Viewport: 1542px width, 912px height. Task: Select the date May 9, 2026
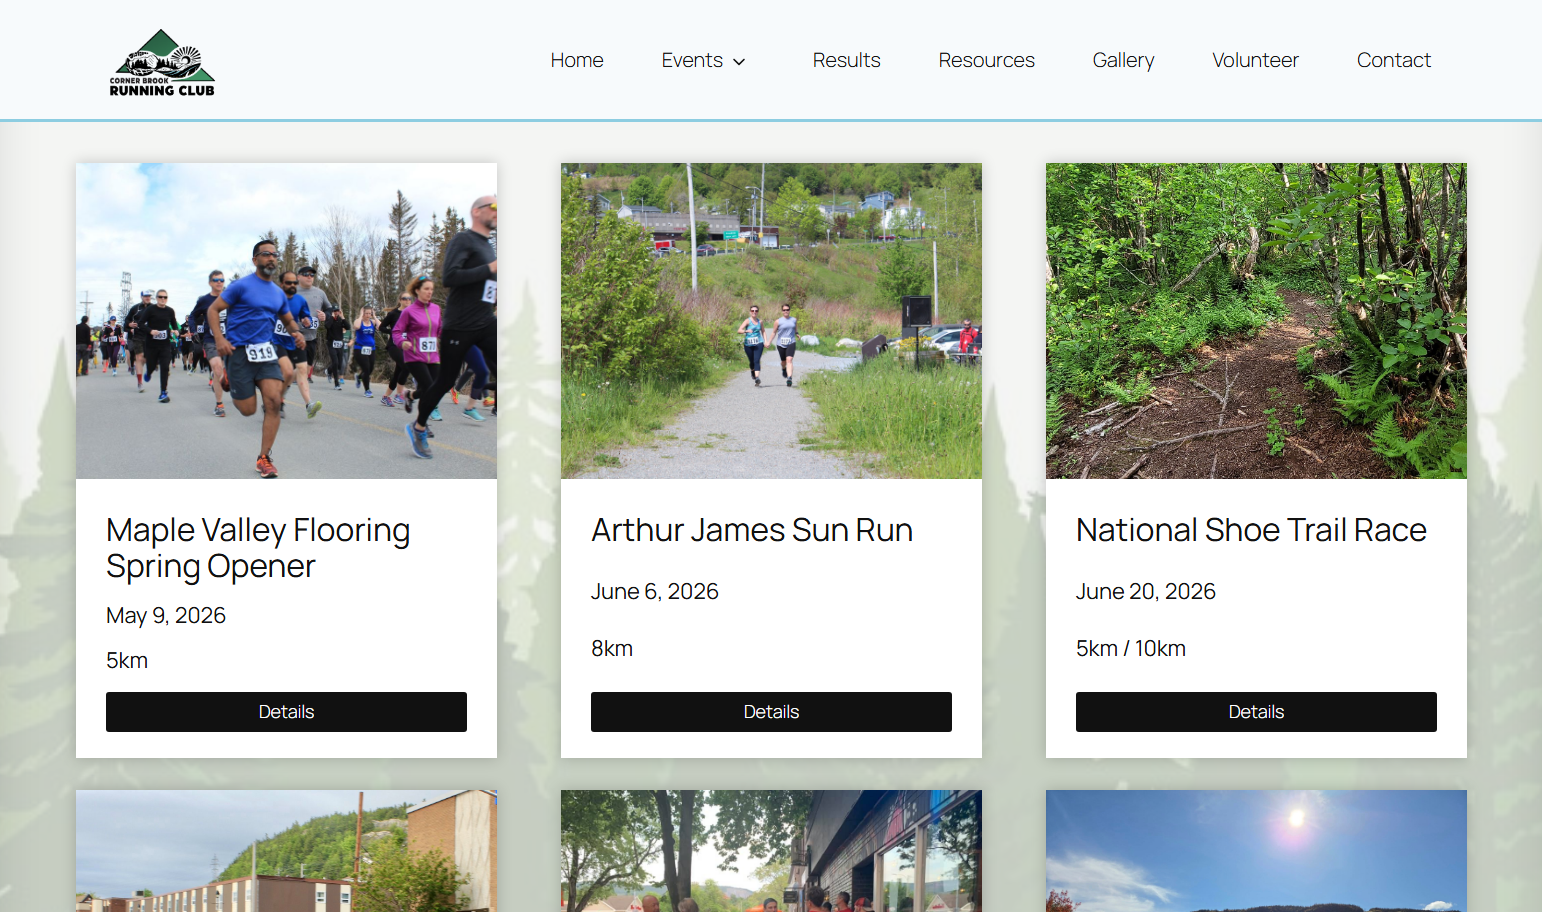click(x=166, y=616)
